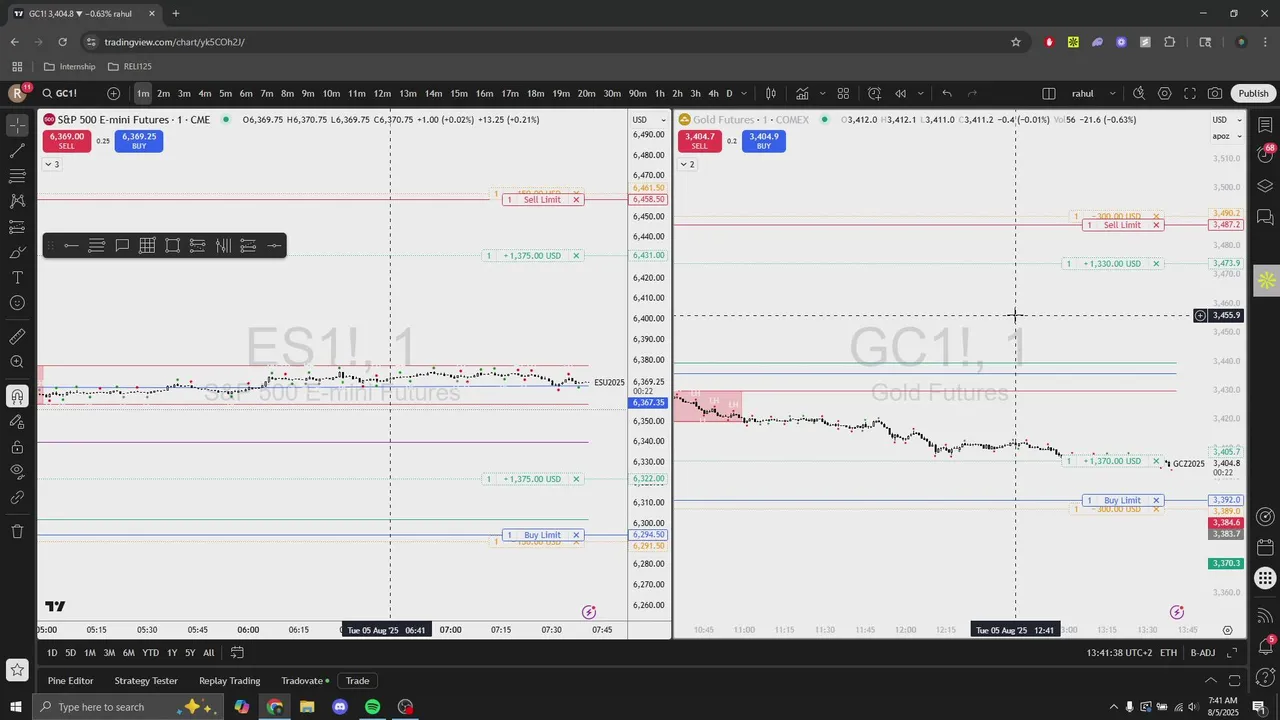Select the YTD date range

[150, 653]
